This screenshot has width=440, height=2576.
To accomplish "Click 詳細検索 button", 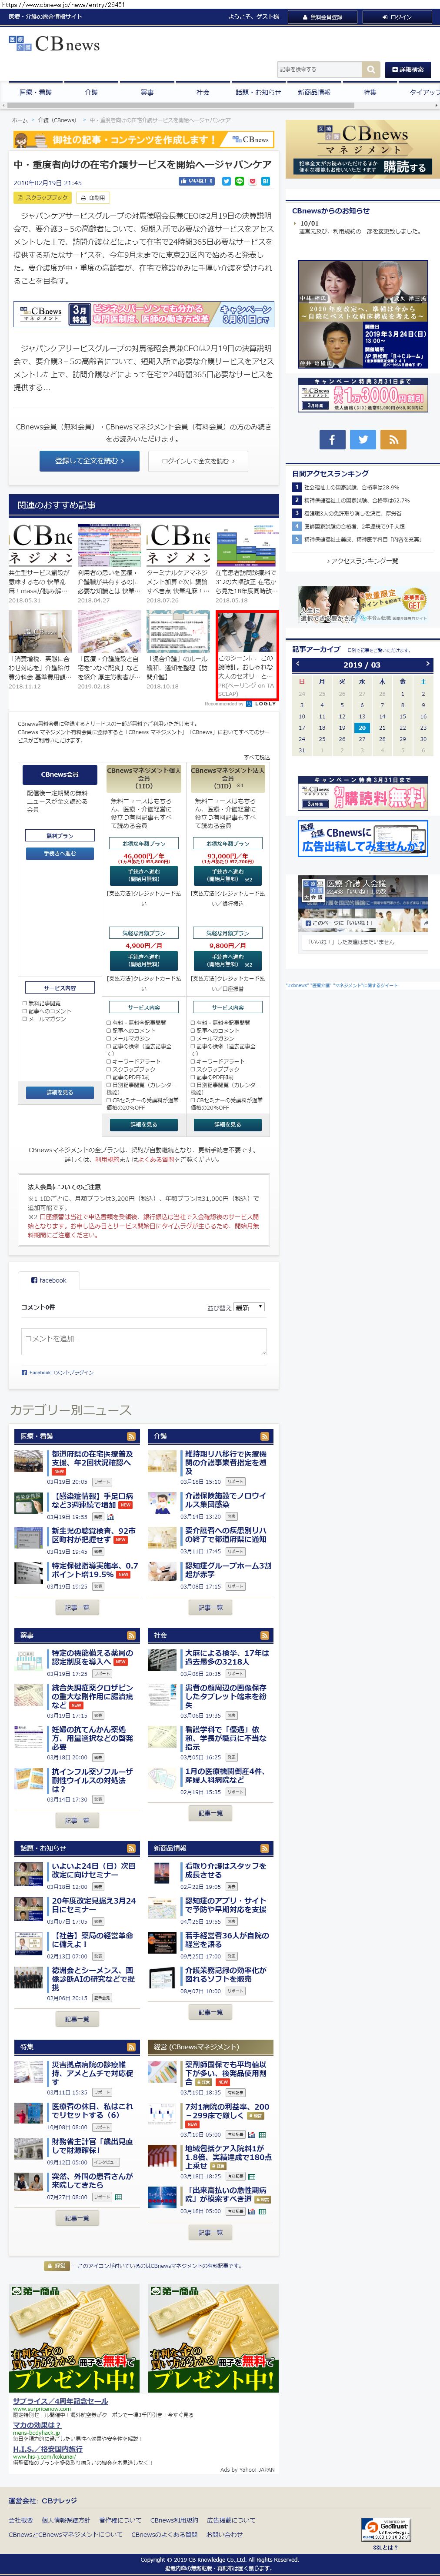I will coord(408,69).
